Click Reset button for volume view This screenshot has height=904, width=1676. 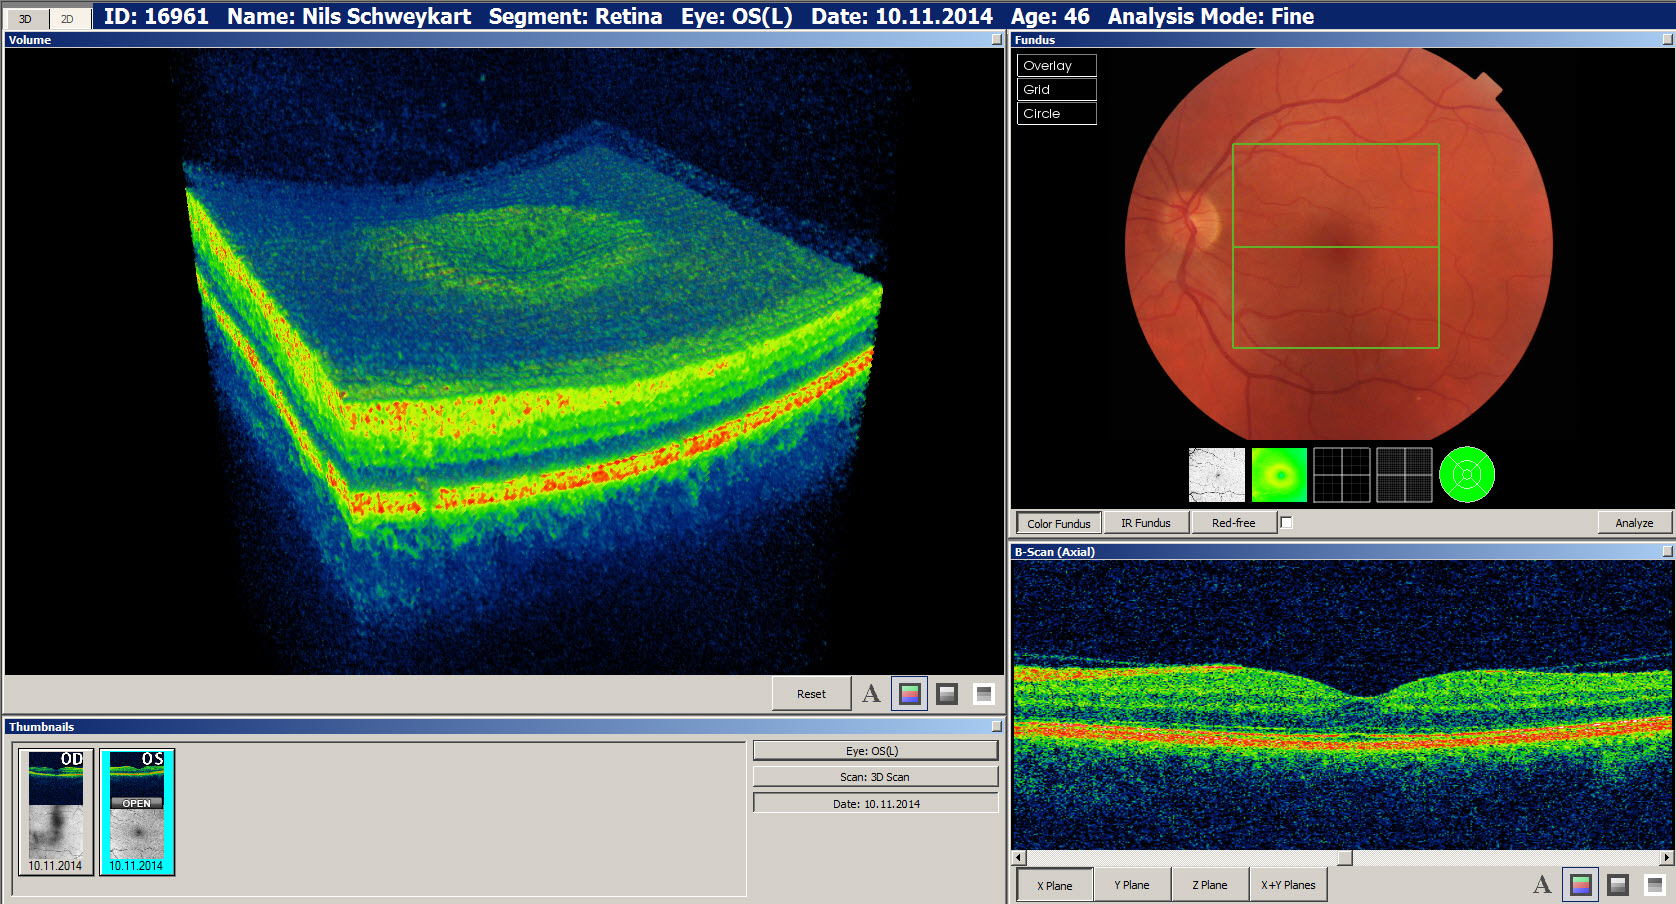811,694
